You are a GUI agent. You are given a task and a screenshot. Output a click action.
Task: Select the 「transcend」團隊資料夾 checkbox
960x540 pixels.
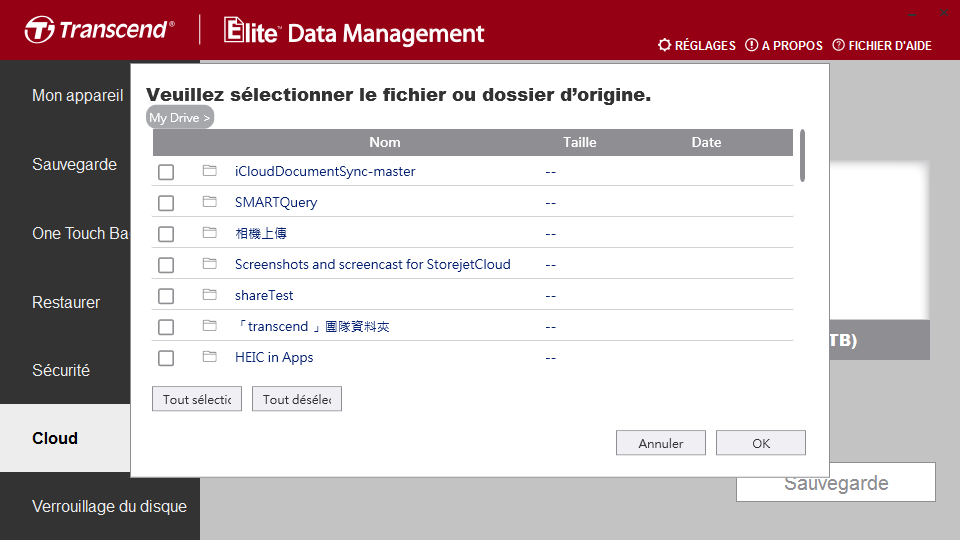point(166,327)
